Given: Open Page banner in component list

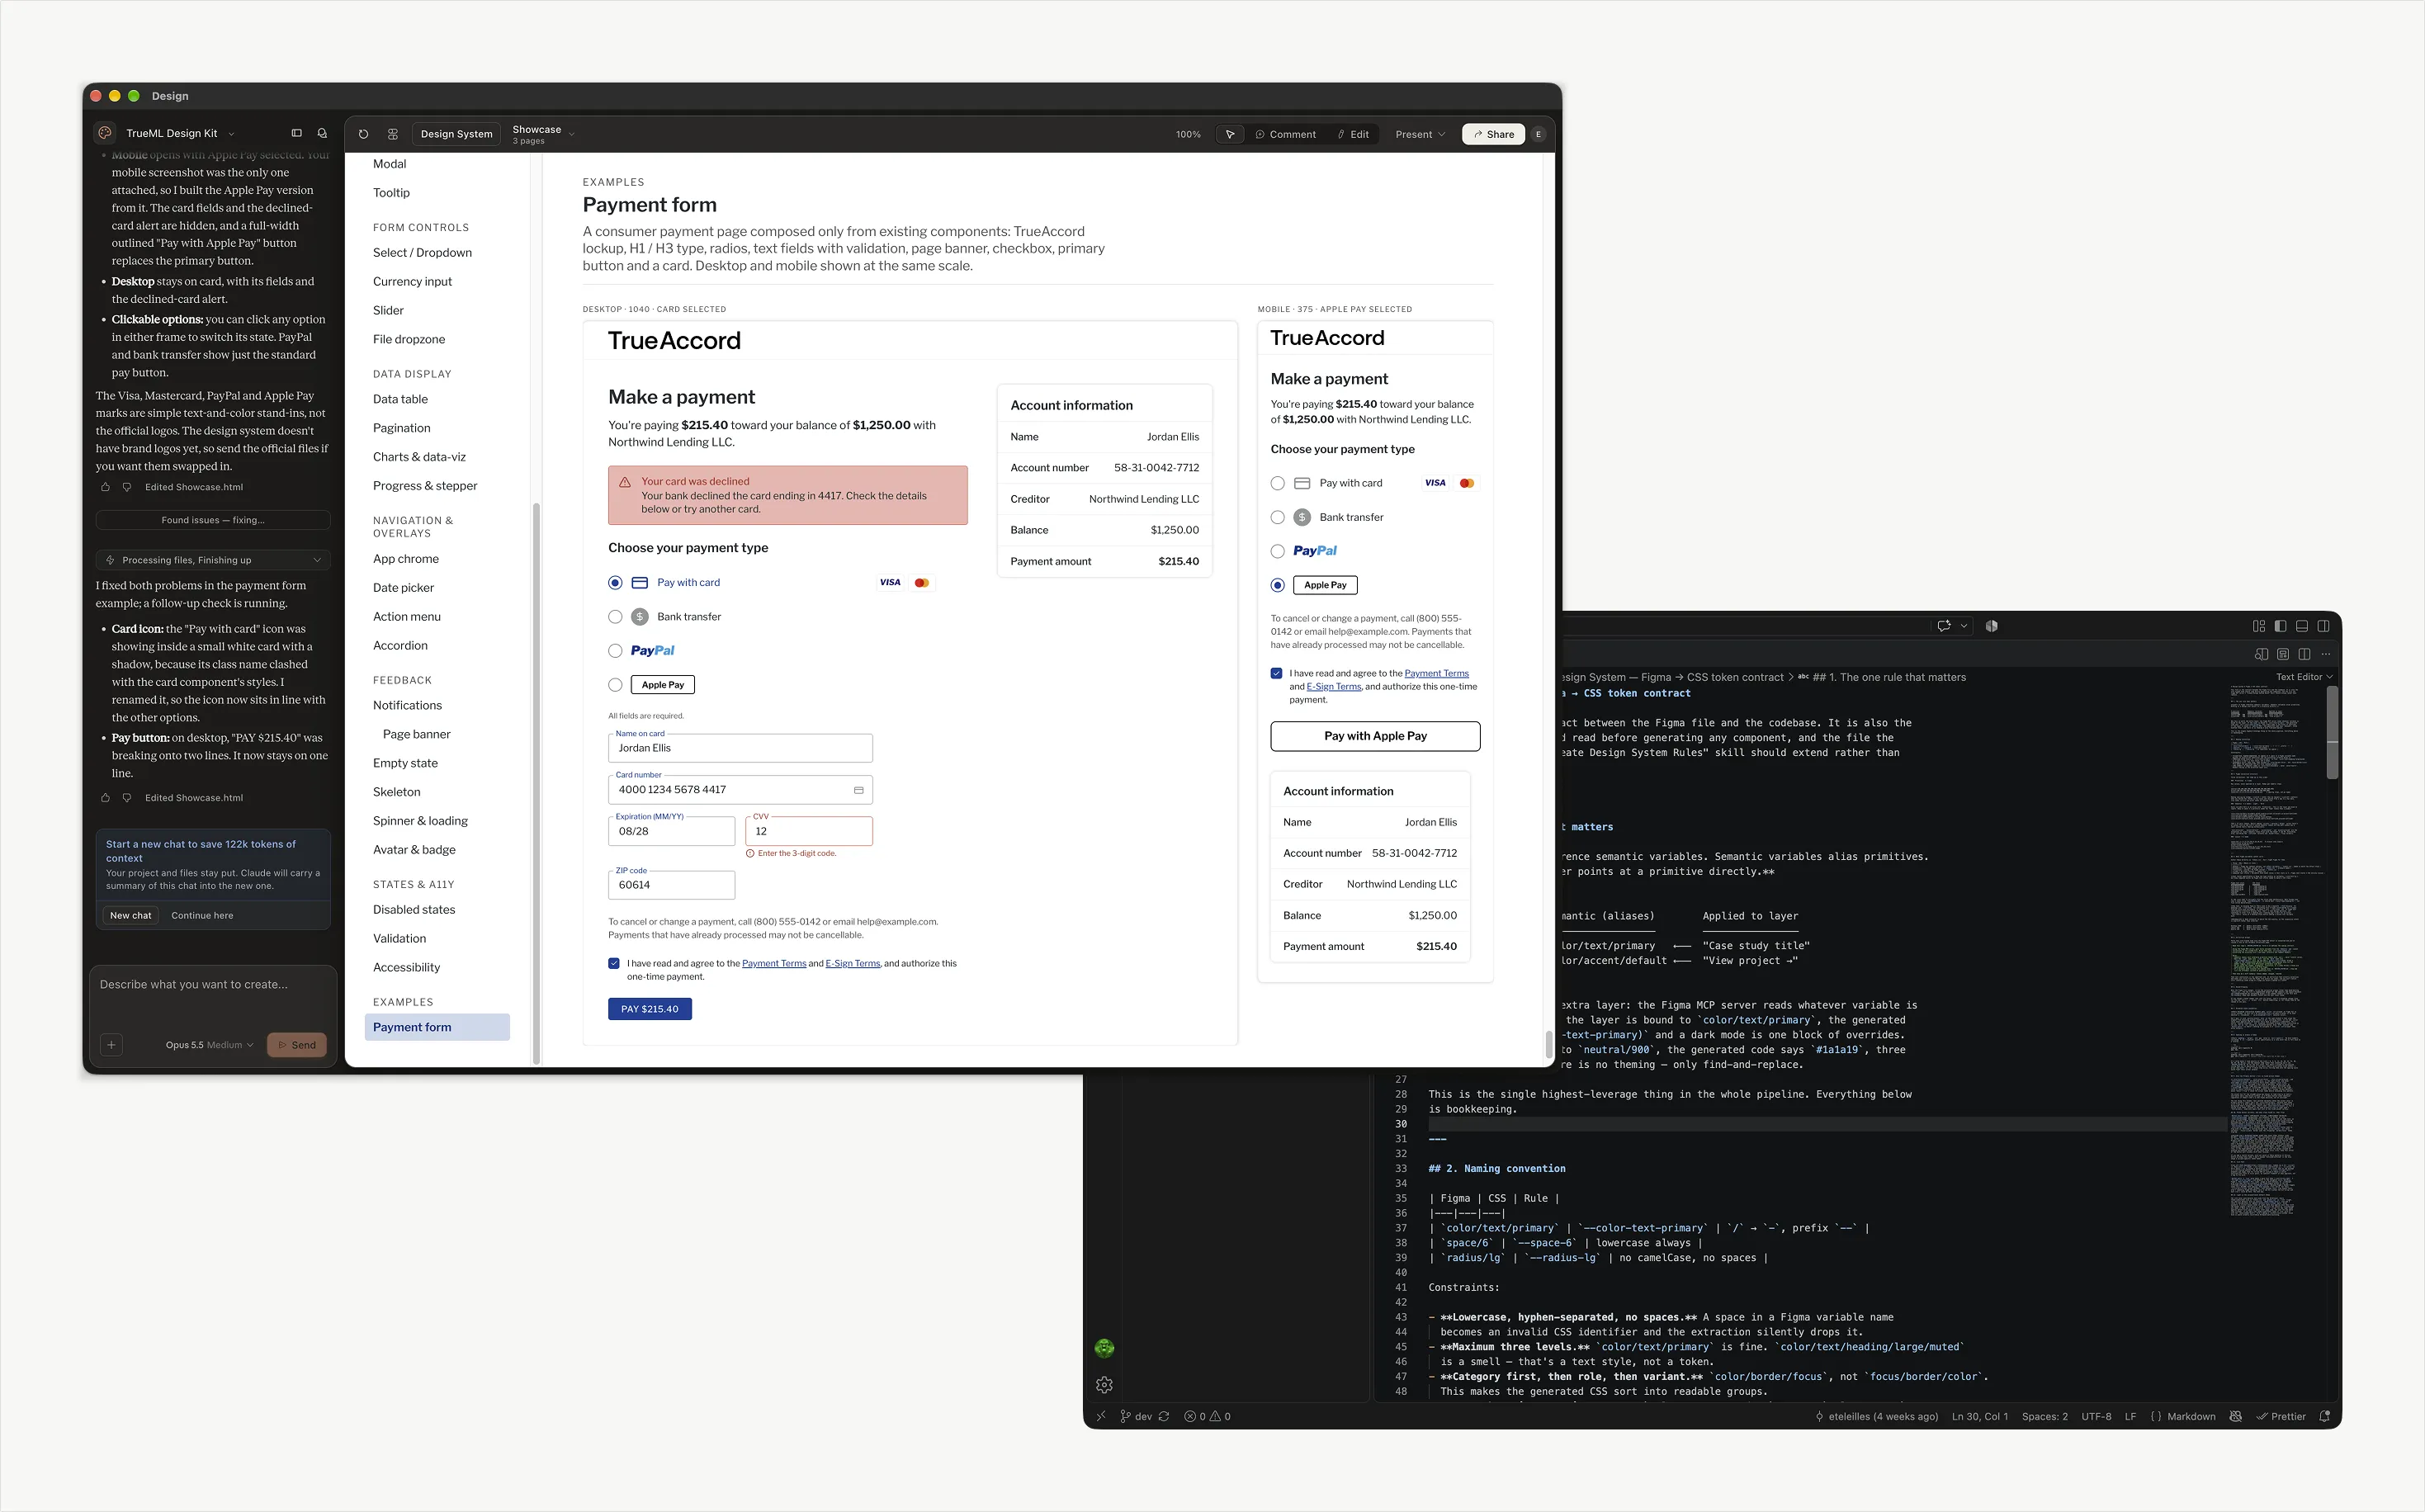Looking at the screenshot, I should (x=417, y=734).
